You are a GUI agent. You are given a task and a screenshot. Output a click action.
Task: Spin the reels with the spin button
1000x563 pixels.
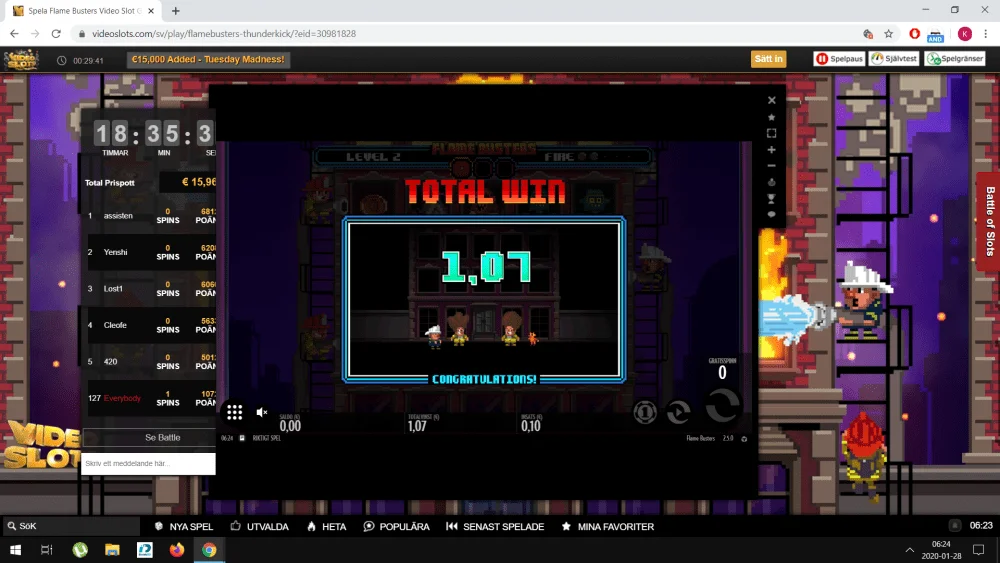tap(723, 406)
